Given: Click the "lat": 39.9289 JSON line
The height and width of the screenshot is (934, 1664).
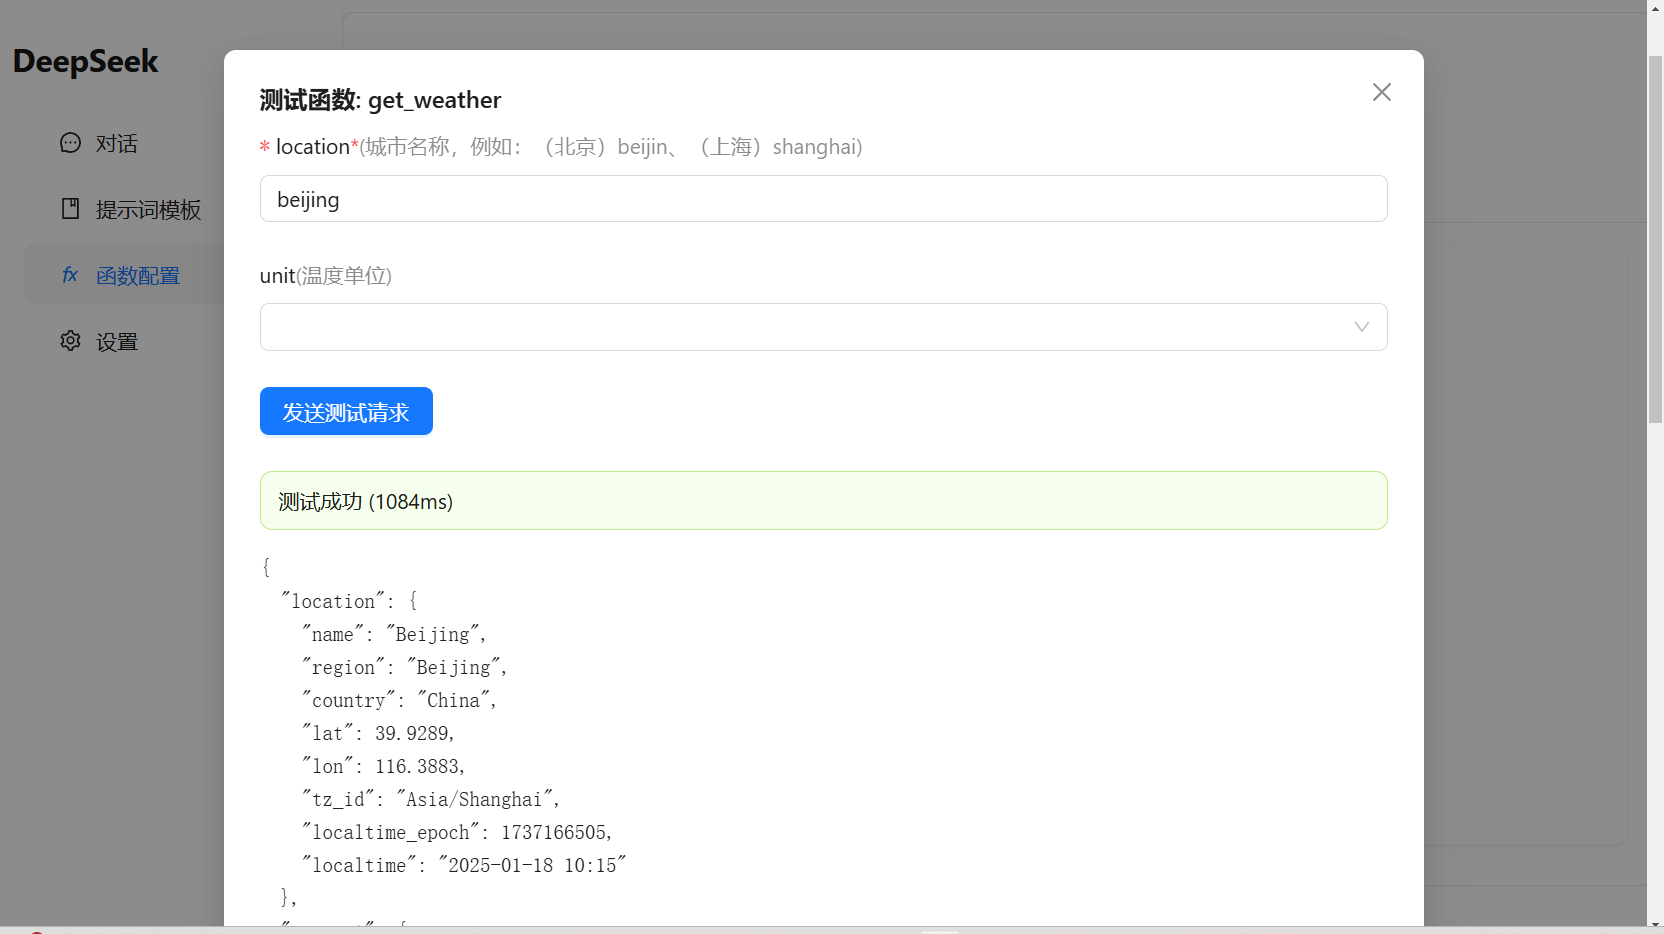Looking at the screenshot, I should [x=378, y=733].
